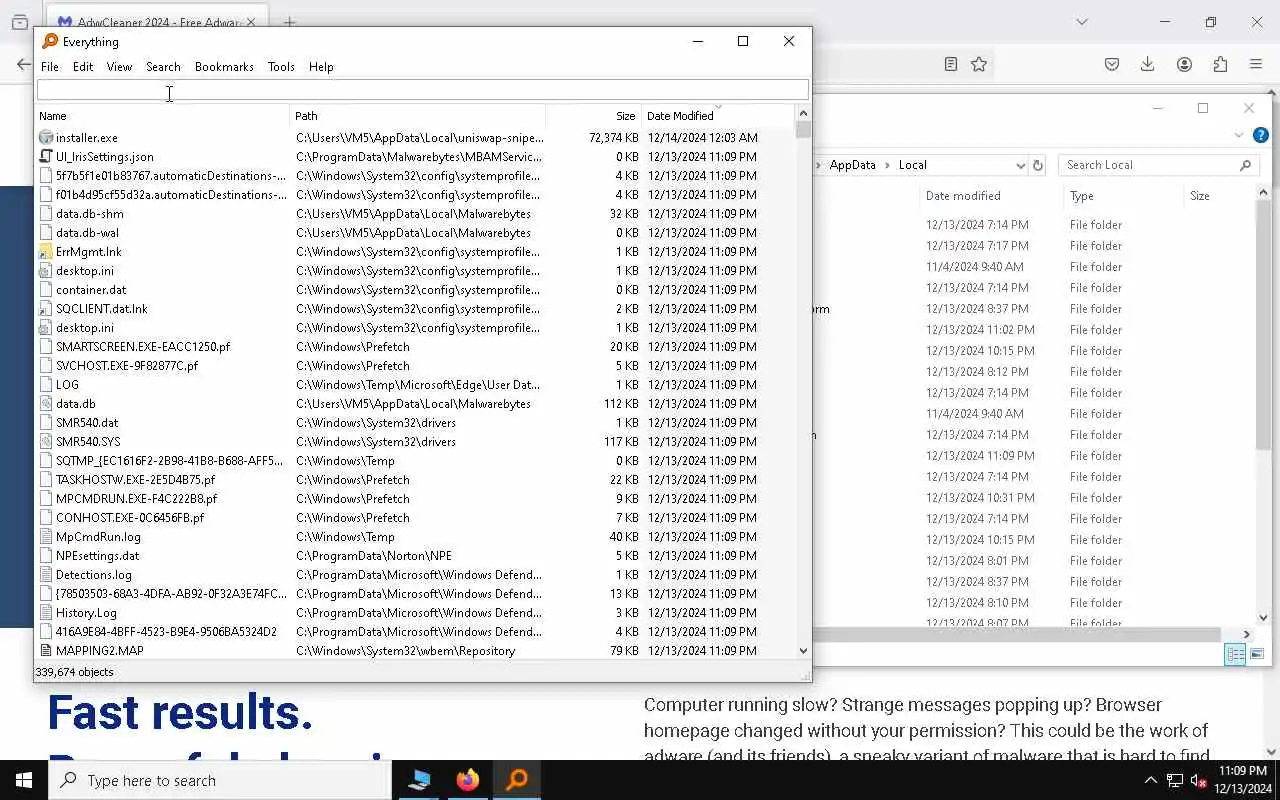Select the data.db file icon
1280x800 pixels.
(x=46, y=404)
